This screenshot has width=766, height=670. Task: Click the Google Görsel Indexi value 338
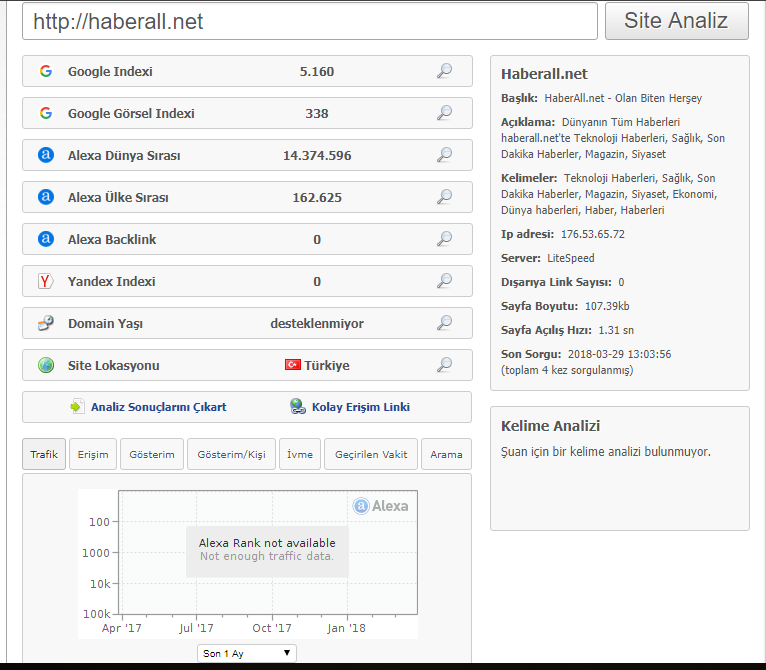[317, 113]
